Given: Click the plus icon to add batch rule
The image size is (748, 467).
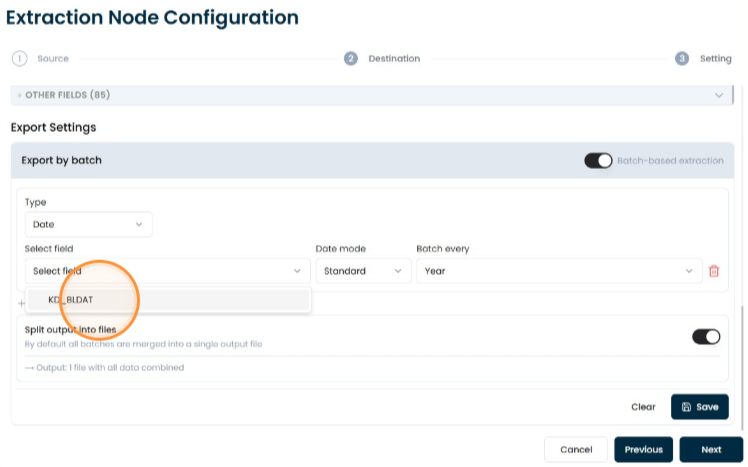Looking at the screenshot, I should coord(21,303).
